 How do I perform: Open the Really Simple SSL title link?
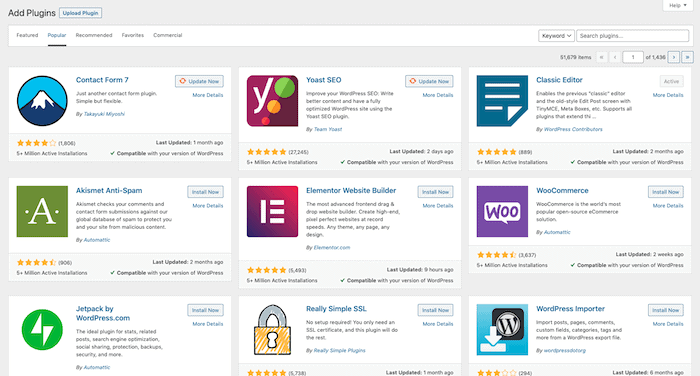coord(336,309)
